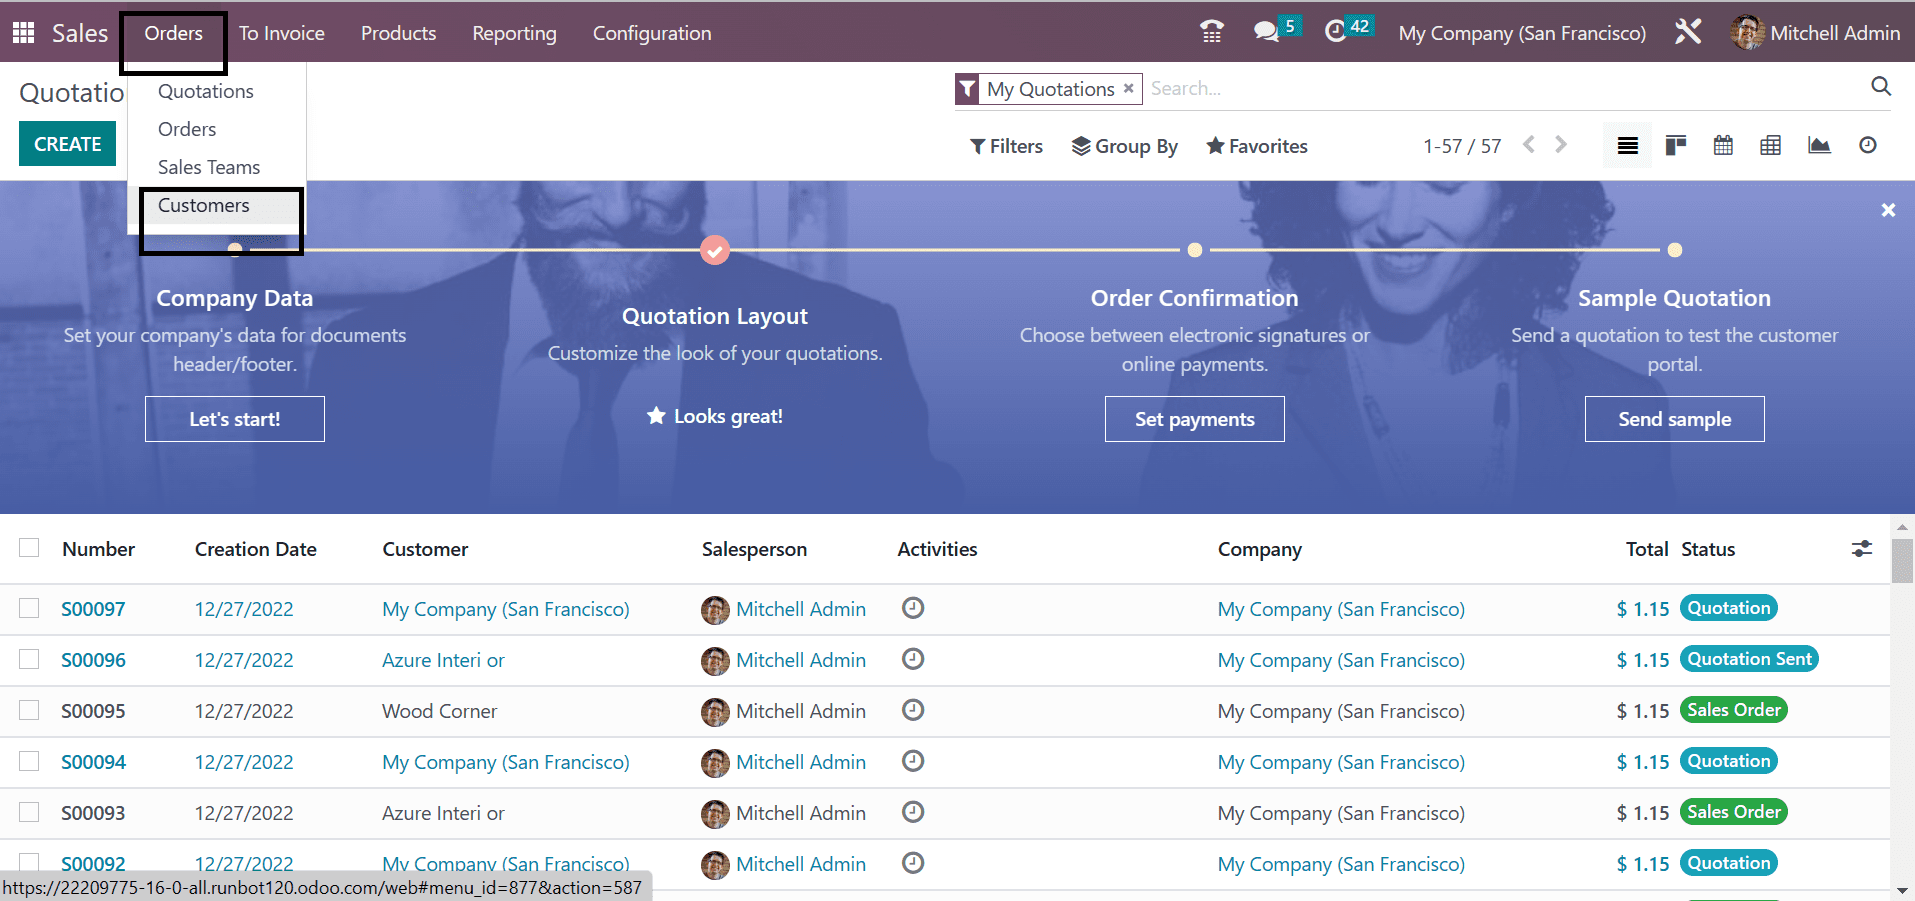Open company switcher My Company (San Francisco)

pyautogui.click(x=1522, y=33)
